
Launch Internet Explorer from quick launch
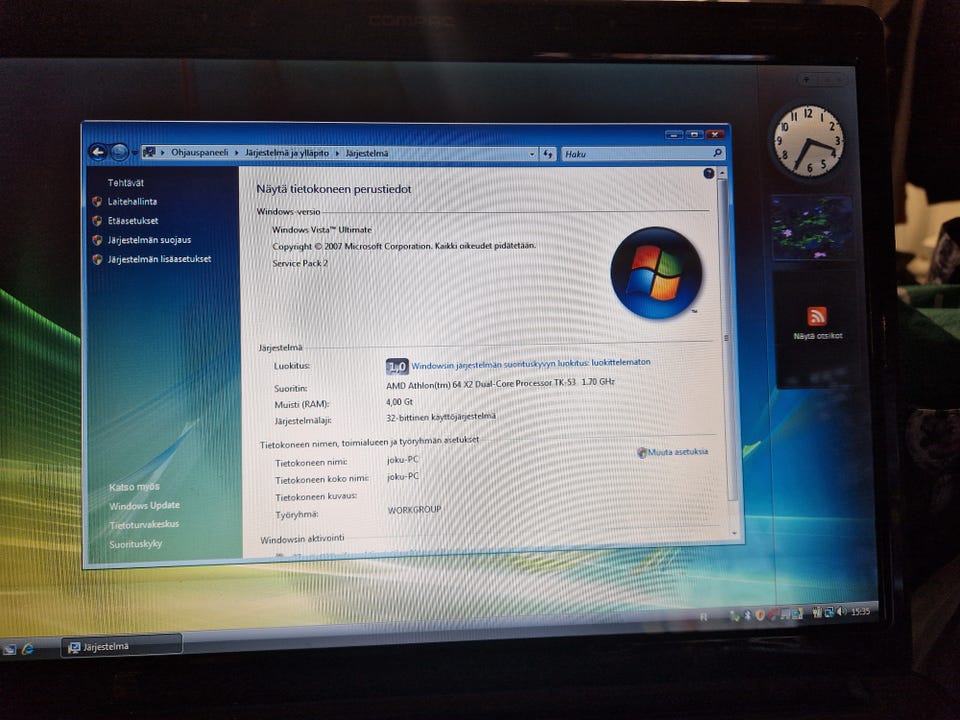click(28, 648)
